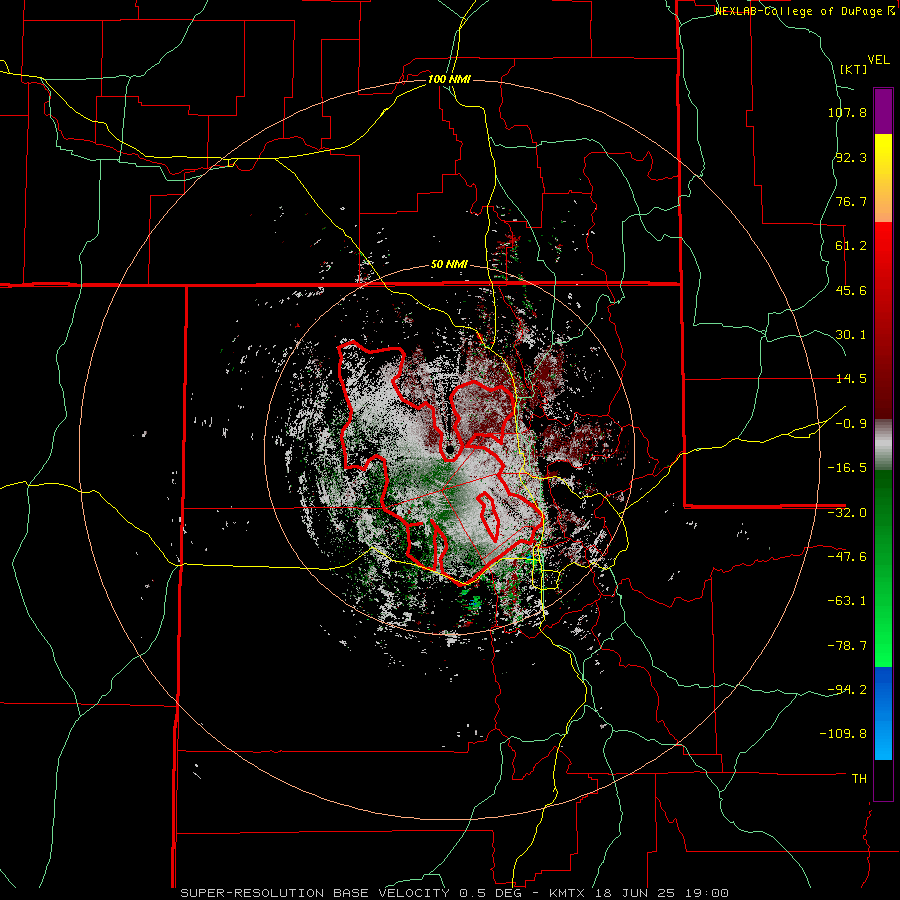This screenshot has height=900, width=900.
Task: Click the [KT] units label
Action: pos(853,69)
